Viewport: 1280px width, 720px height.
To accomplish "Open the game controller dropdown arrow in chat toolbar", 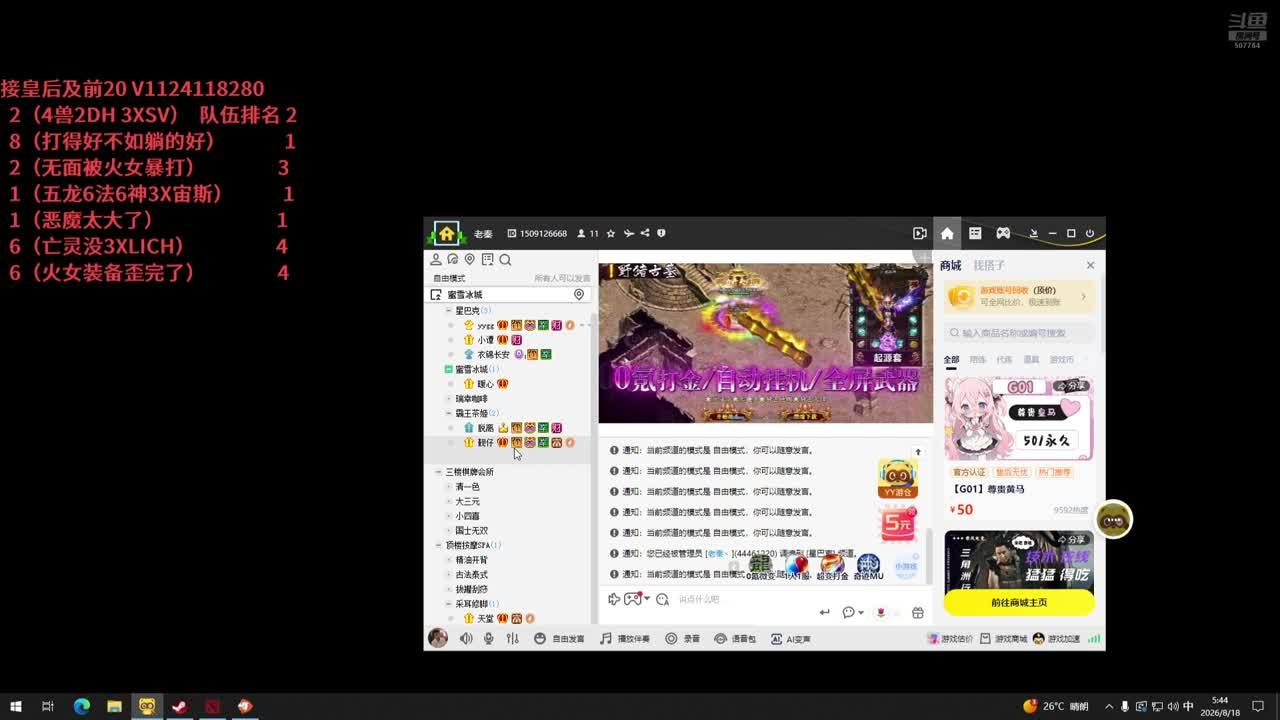I will coord(647,599).
